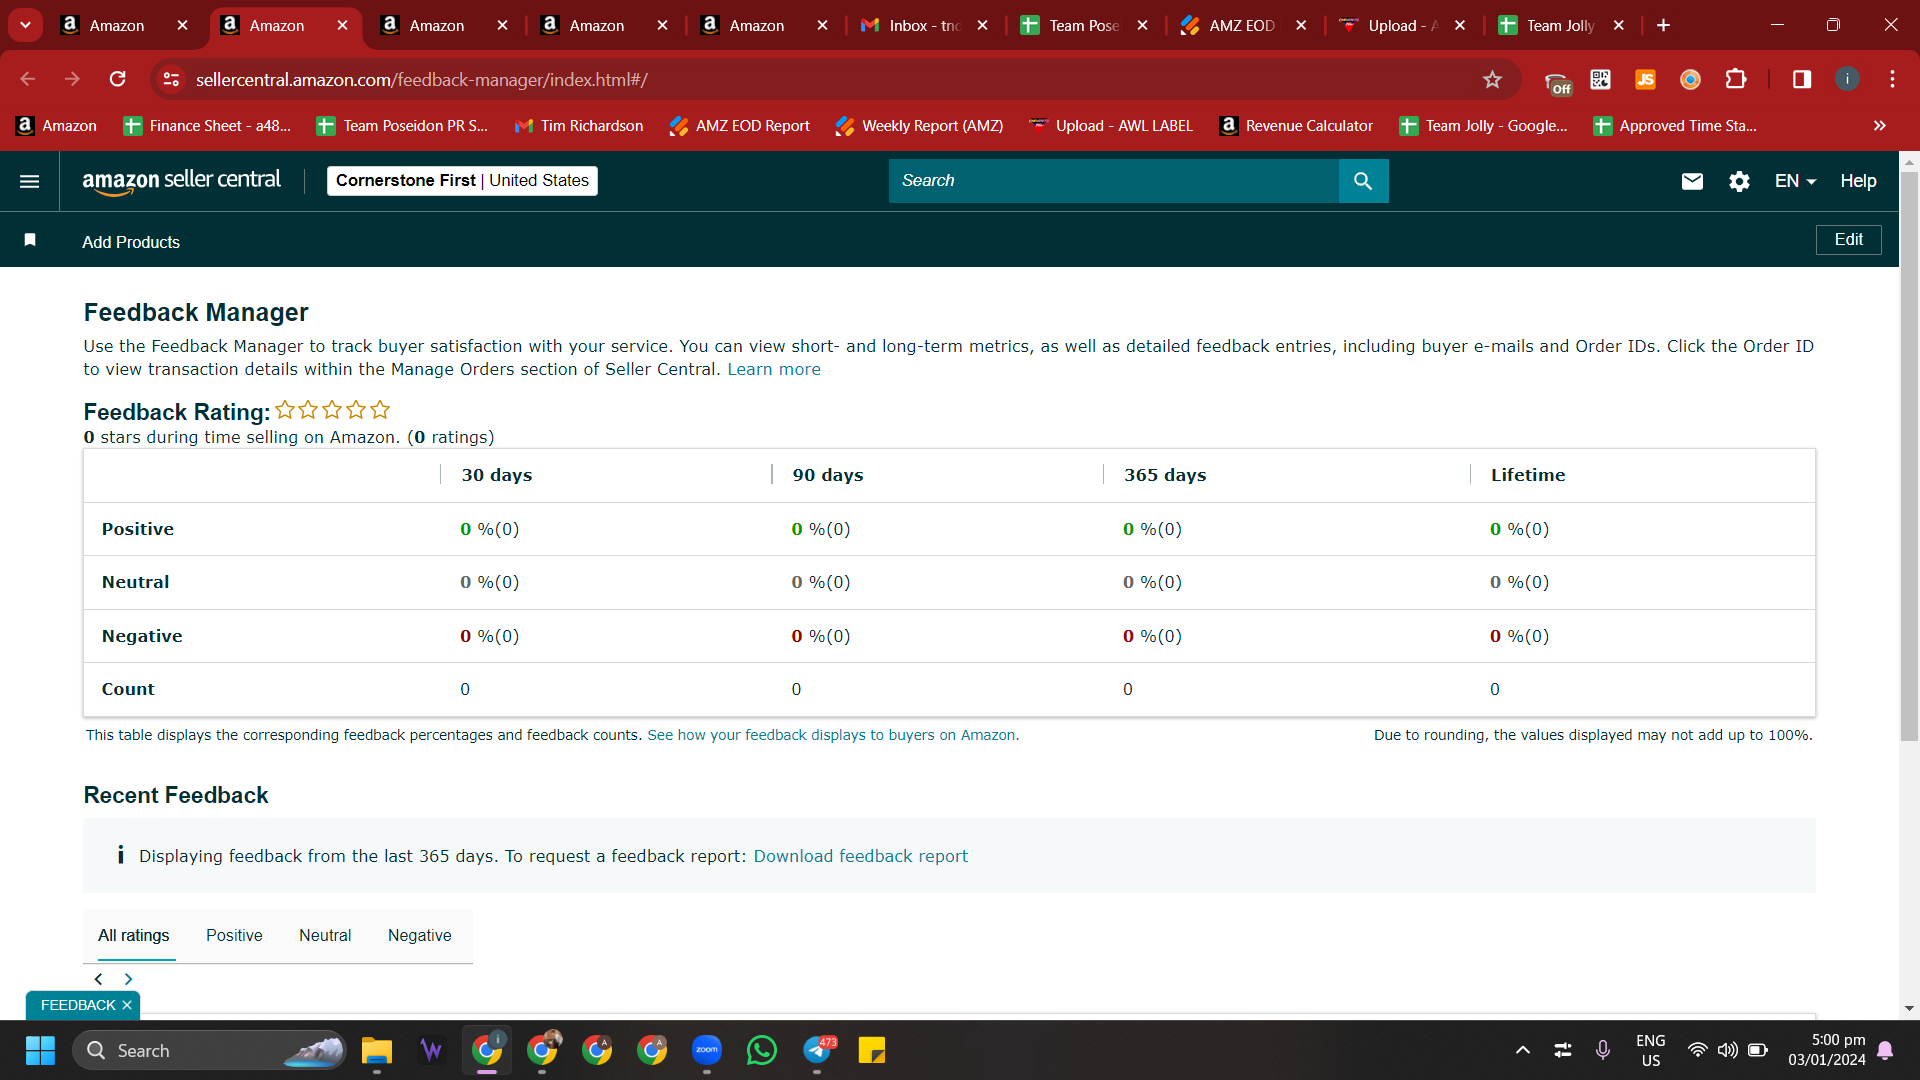Click the browser address bar URL
1920x1080 pixels.
click(x=421, y=80)
